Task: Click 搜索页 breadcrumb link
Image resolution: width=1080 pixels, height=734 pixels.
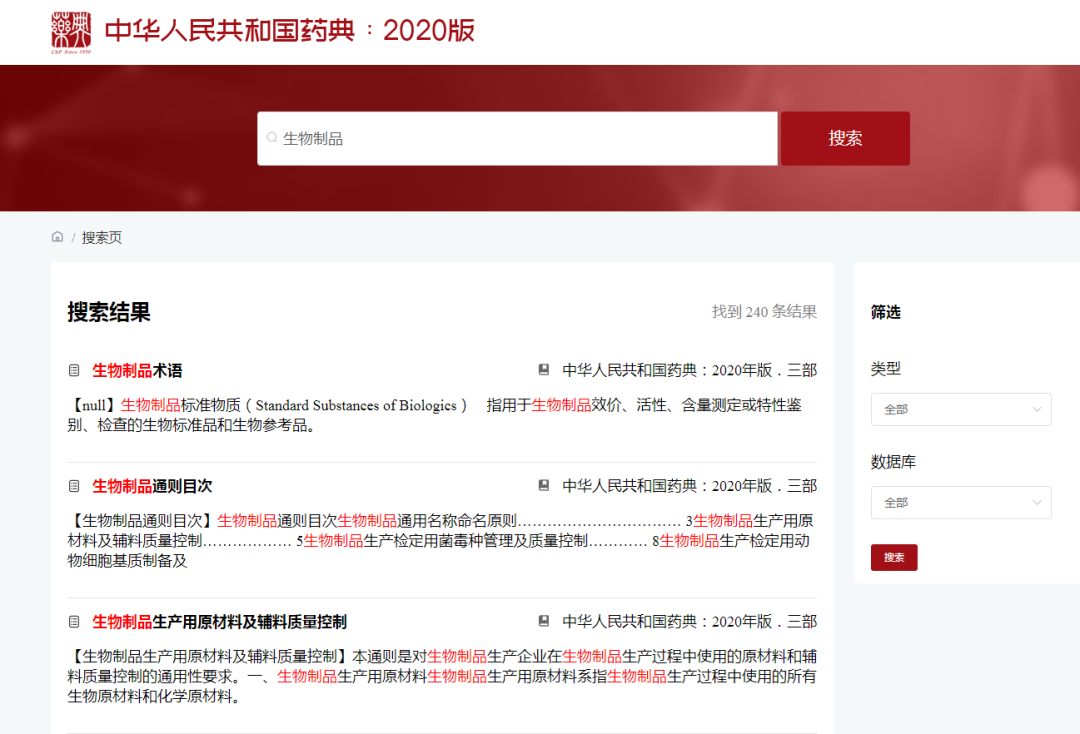Action: click(102, 238)
